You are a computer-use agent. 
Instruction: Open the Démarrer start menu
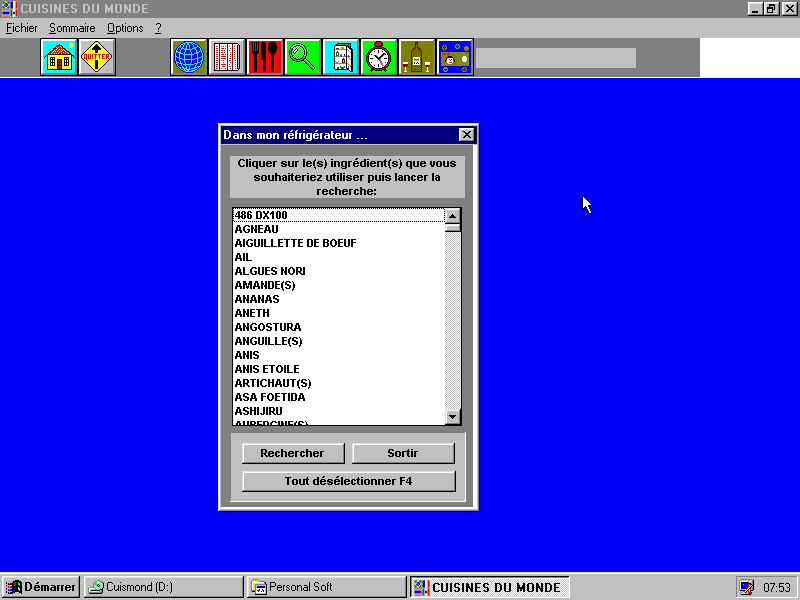click(x=41, y=587)
